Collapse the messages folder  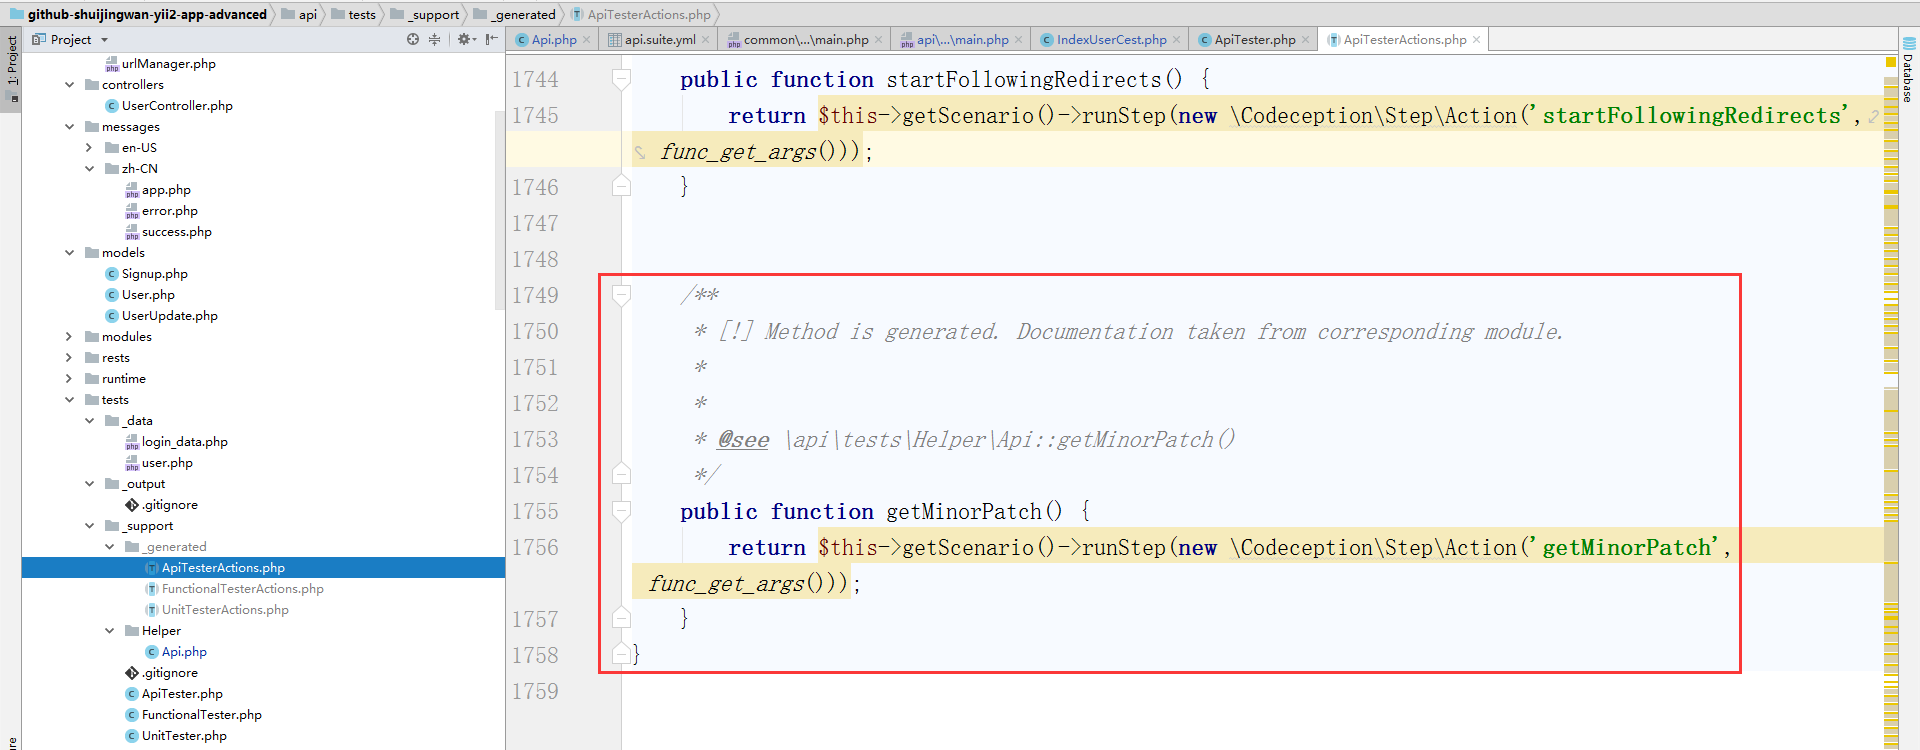click(x=69, y=127)
